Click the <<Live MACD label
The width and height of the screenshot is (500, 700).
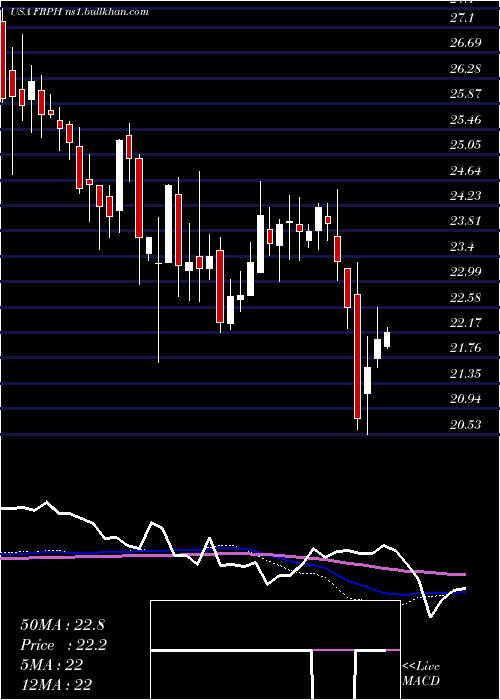[x=421, y=674]
